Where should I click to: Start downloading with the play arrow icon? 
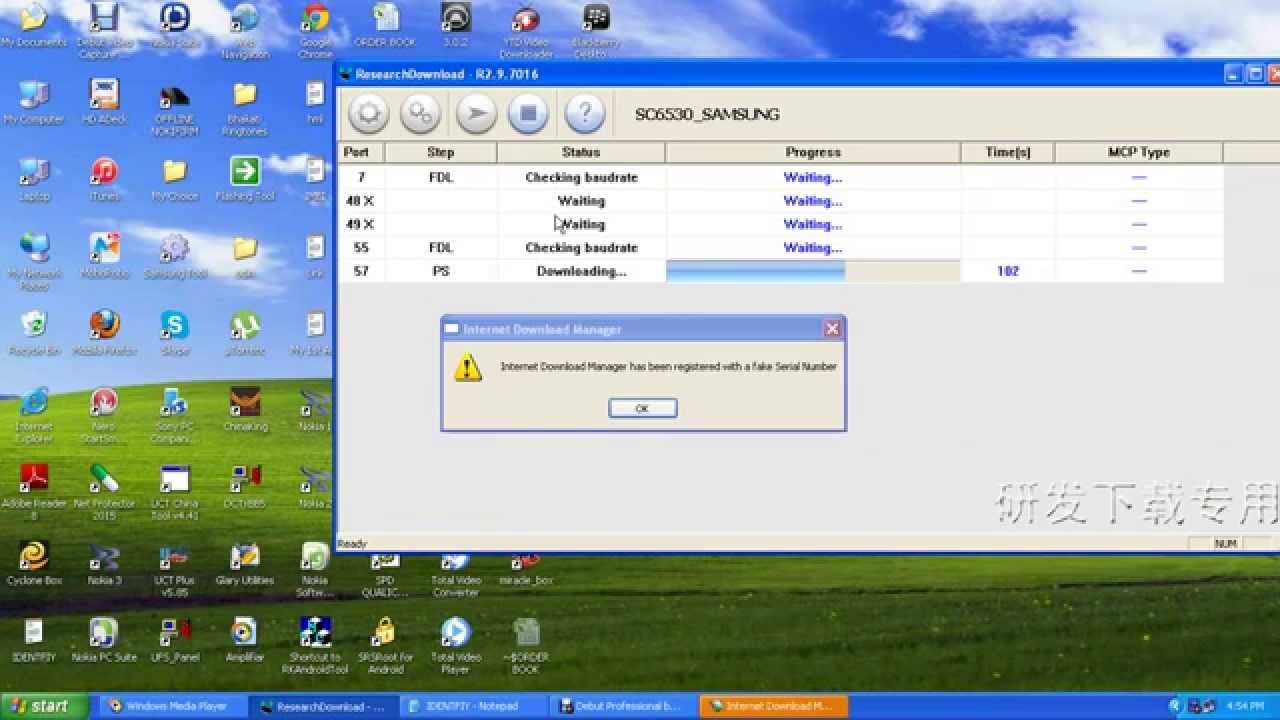(x=476, y=114)
